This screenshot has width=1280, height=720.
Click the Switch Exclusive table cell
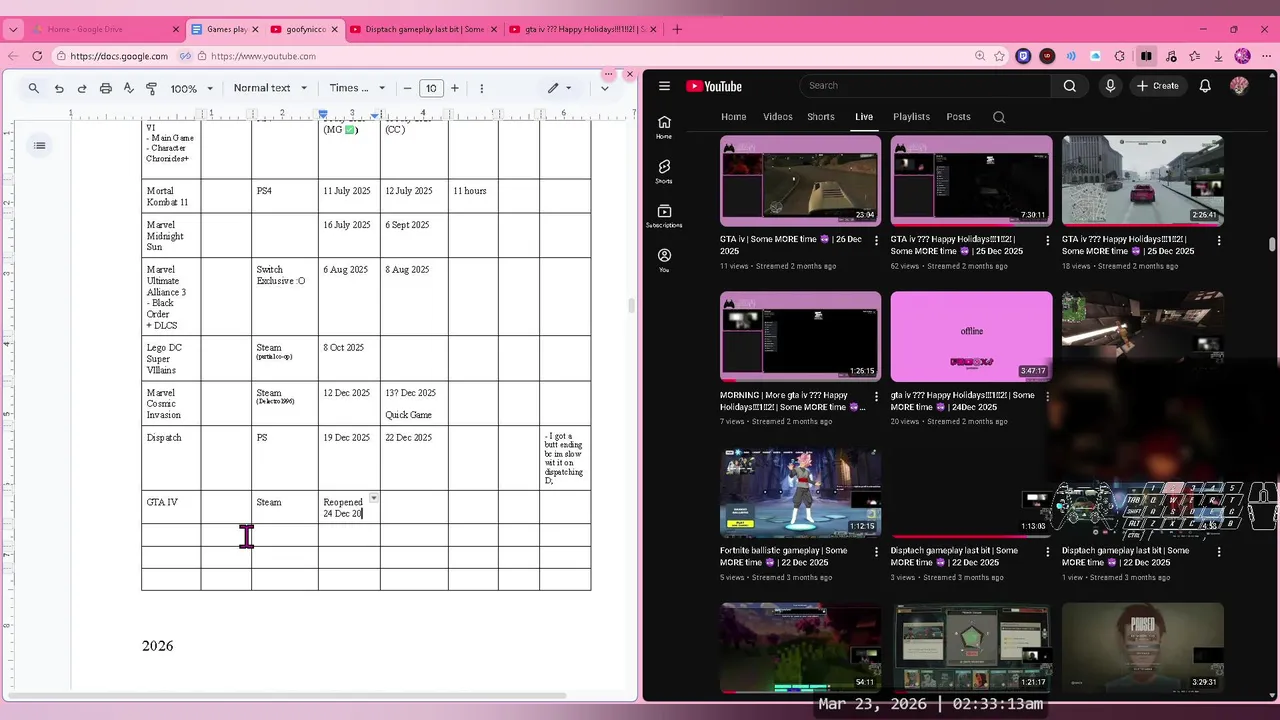(284, 298)
